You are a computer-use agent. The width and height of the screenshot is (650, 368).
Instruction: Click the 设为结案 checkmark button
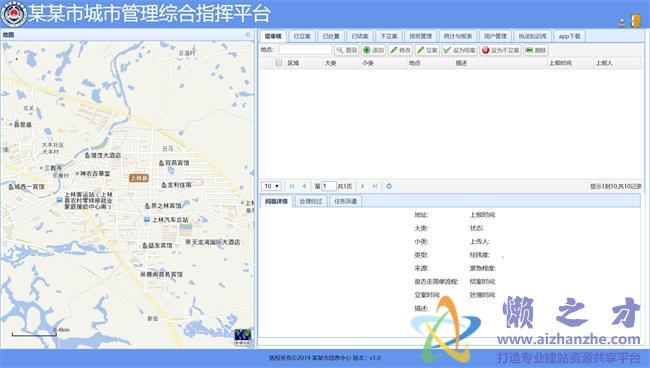(x=459, y=50)
